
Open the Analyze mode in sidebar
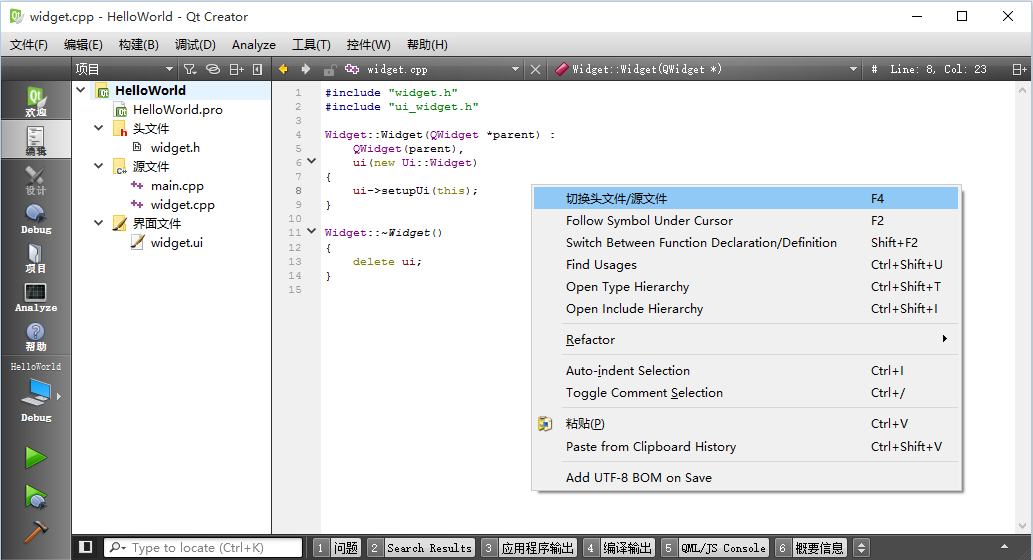[36, 296]
